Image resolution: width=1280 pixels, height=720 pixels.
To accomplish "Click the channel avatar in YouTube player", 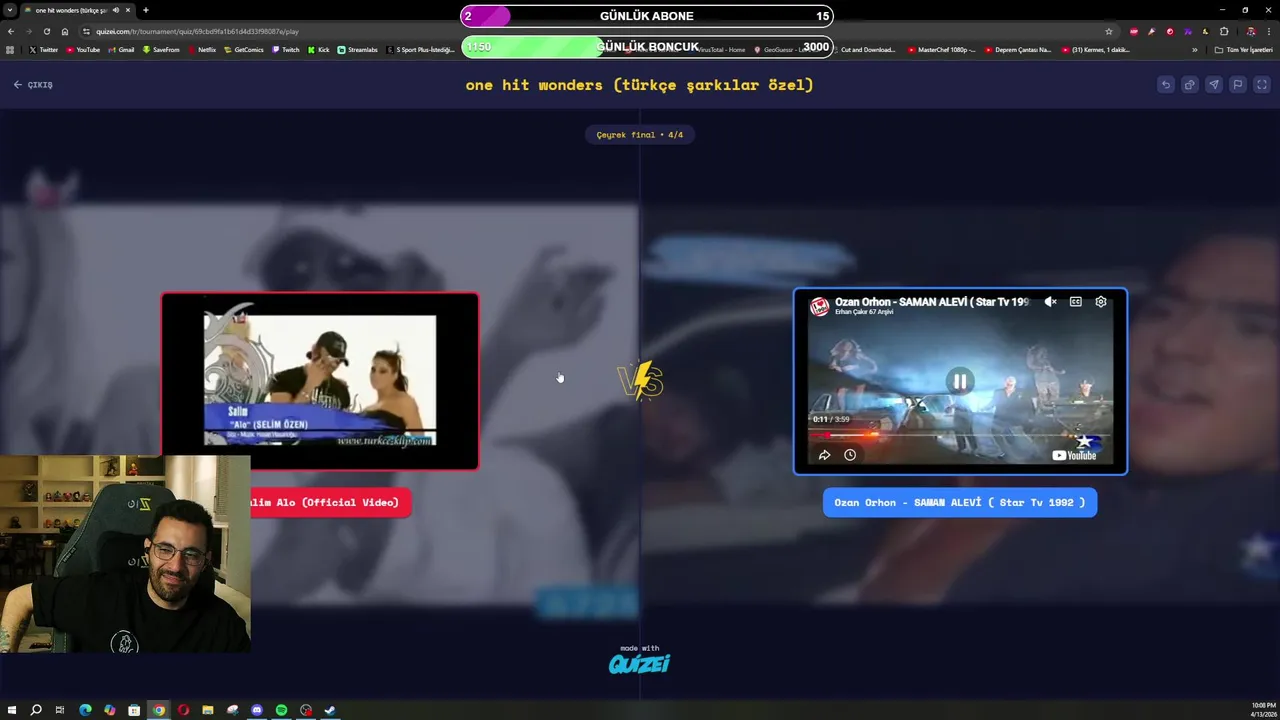I will [819, 306].
